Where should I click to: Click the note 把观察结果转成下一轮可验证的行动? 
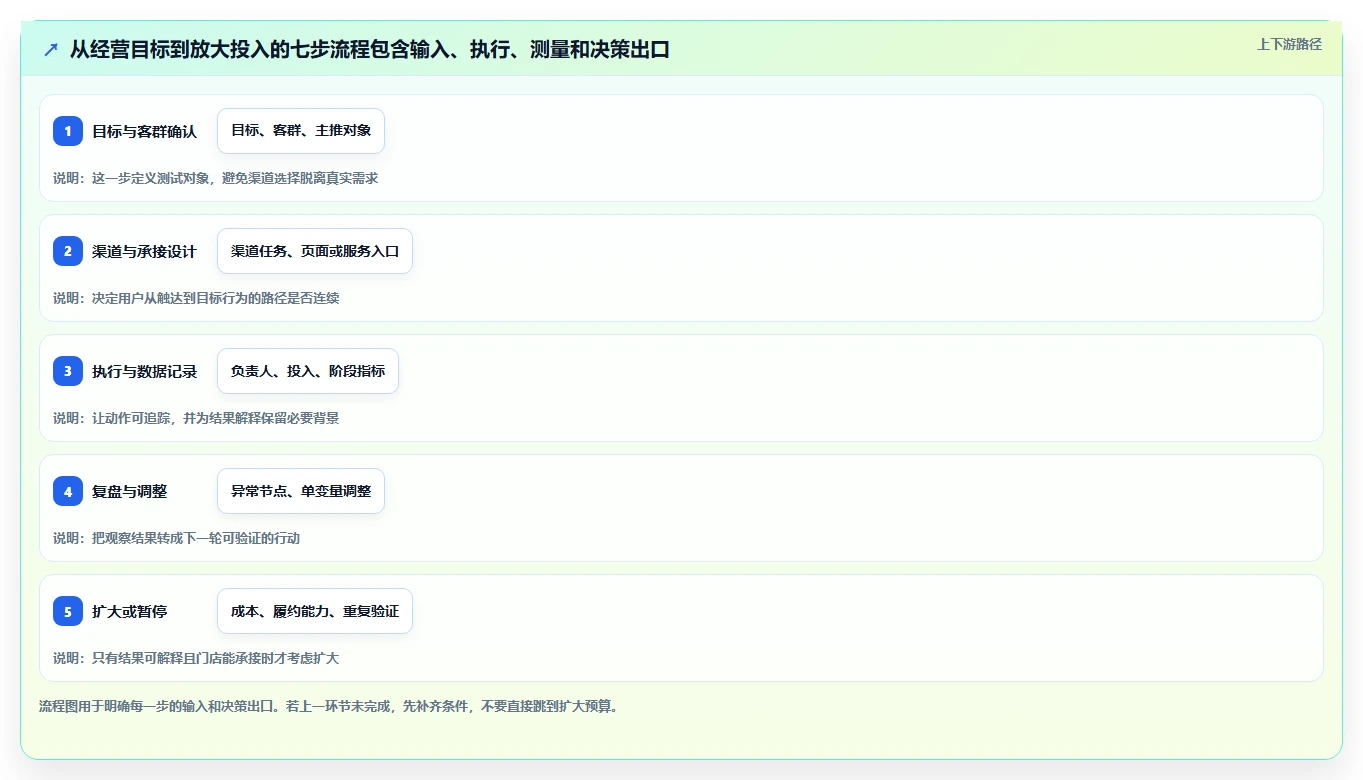[x=196, y=538]
